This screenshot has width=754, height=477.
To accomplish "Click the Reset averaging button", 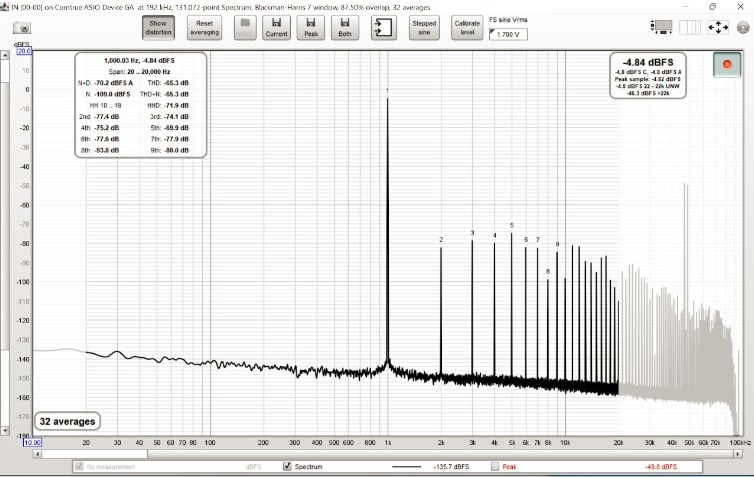I will coord(204,28).
